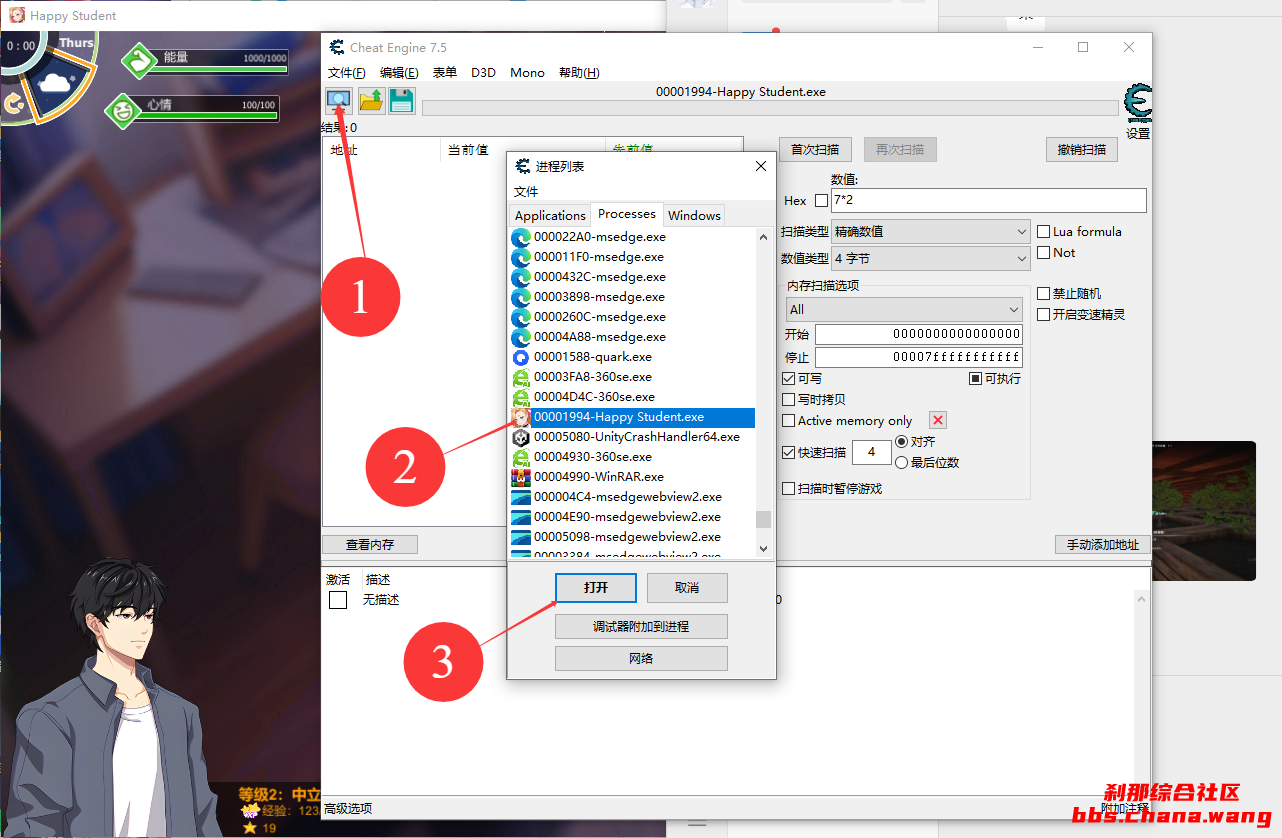Toggle the Active memory only checkbox

coord(789,421)
